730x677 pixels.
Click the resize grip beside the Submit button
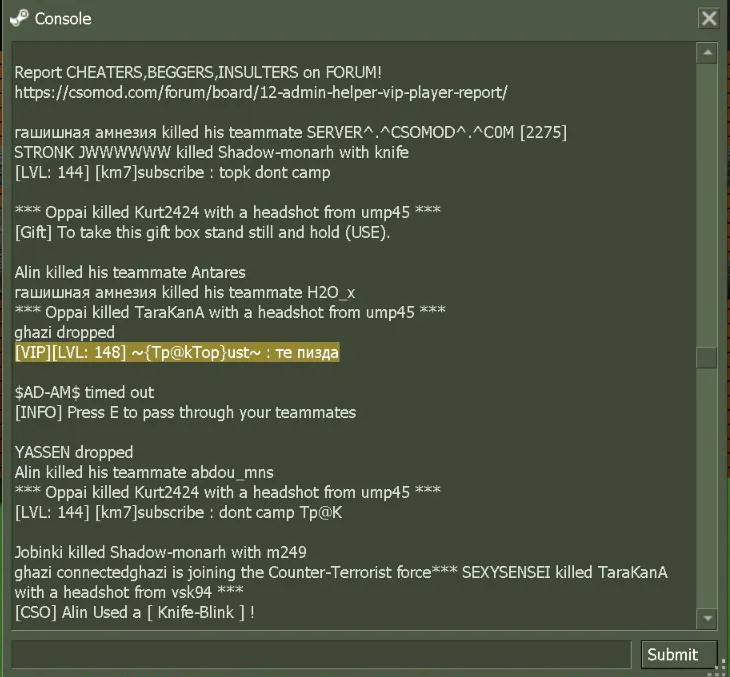click(723, 664)
